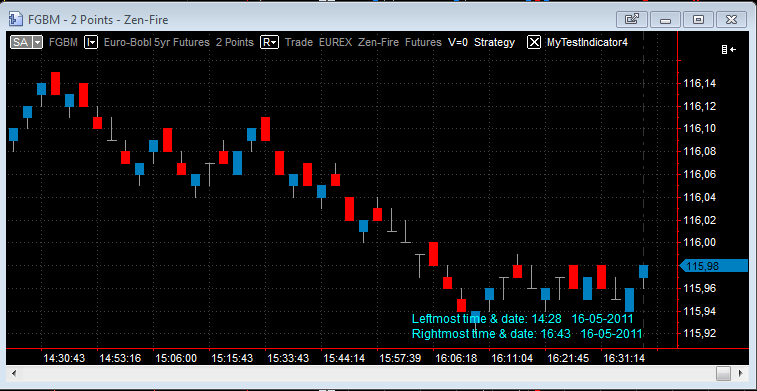The width and height of the screenshot is (757, 391).
Task: Click the 16:21:45 time axis label
Action: click(568, 358)
